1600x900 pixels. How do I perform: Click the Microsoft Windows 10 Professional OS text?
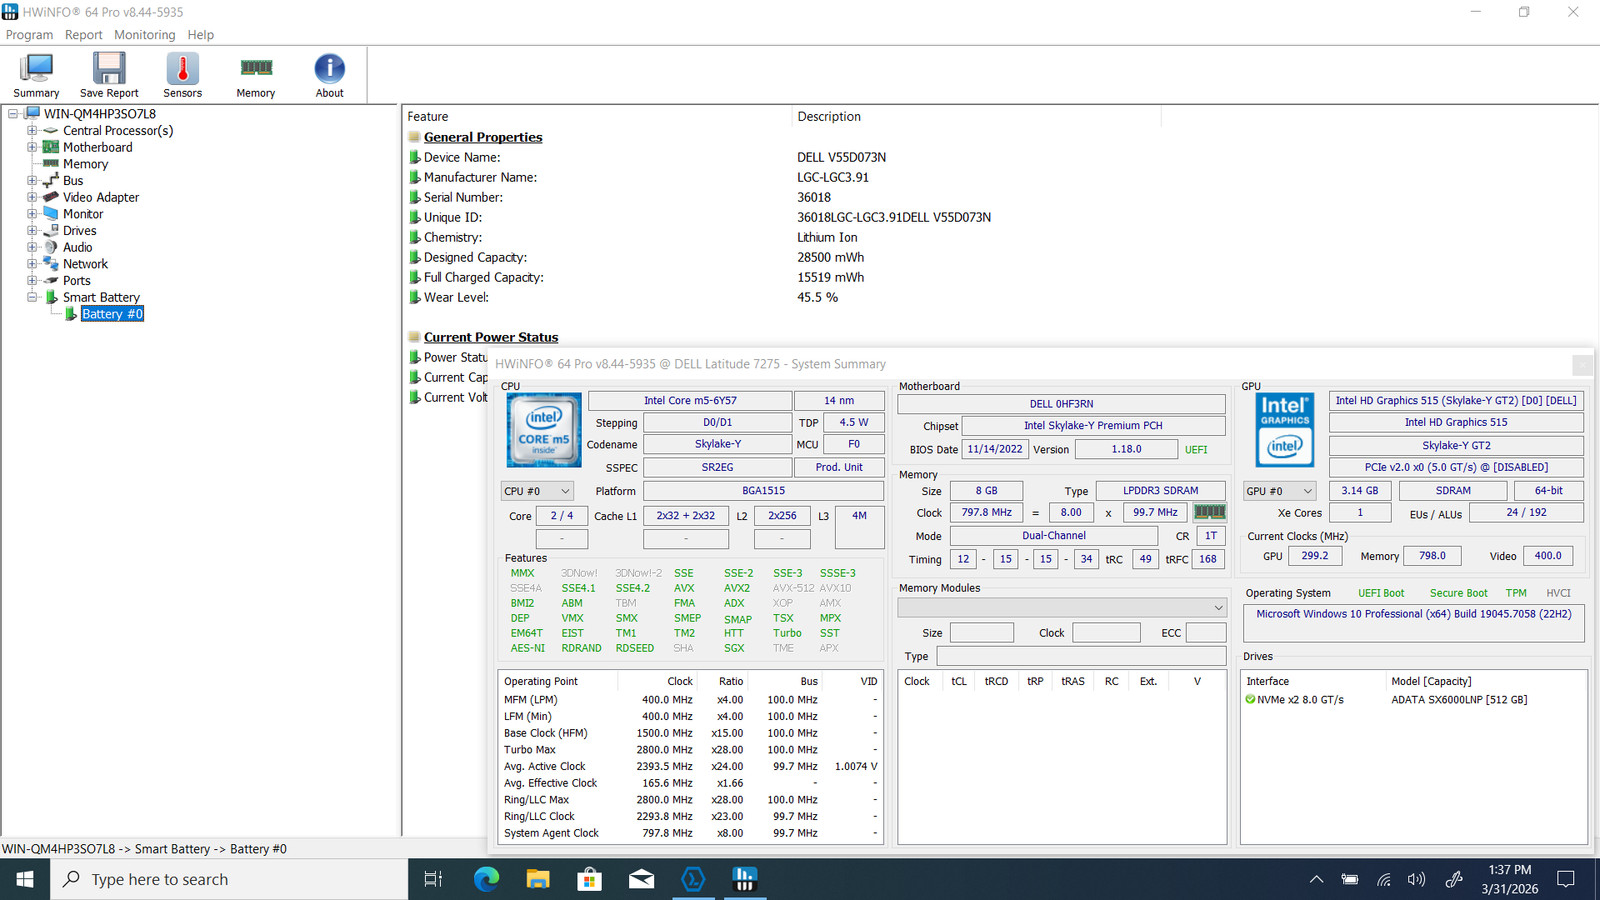[1414, 614]
